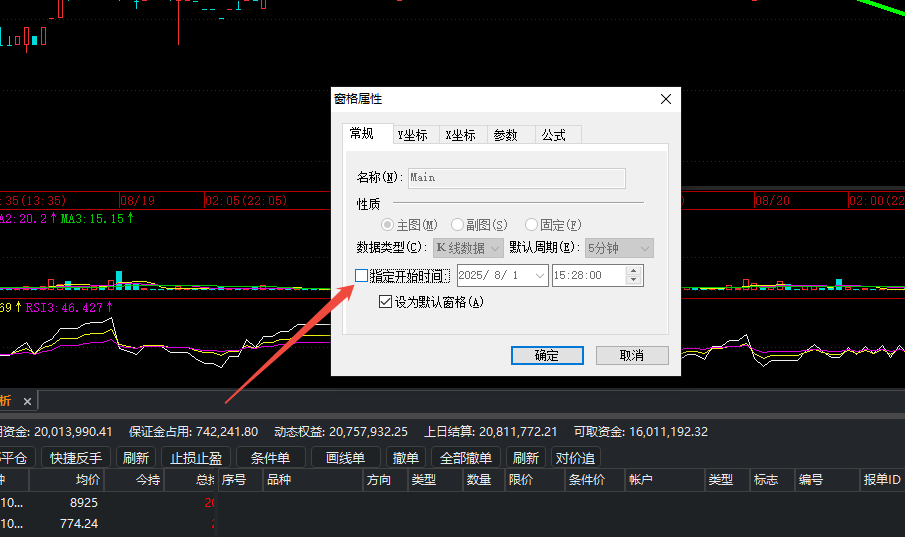Image resolution: width=905 pixels, height=537 pixels.
Task: Uncheck 设为默认窗格 option
Action: tap(386, 301)
